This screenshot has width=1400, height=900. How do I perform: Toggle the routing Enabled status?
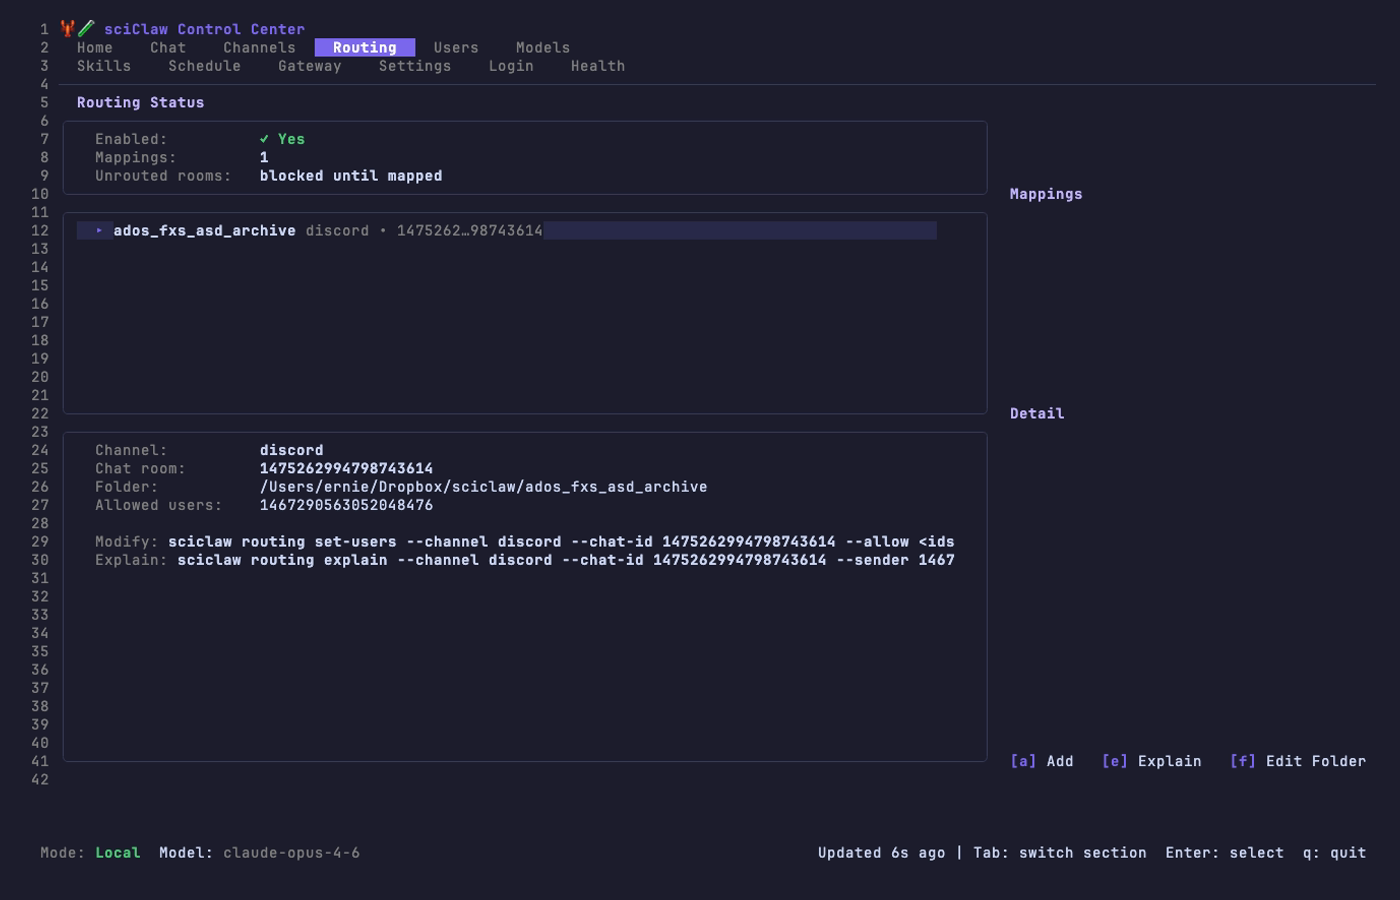[285, 139]
